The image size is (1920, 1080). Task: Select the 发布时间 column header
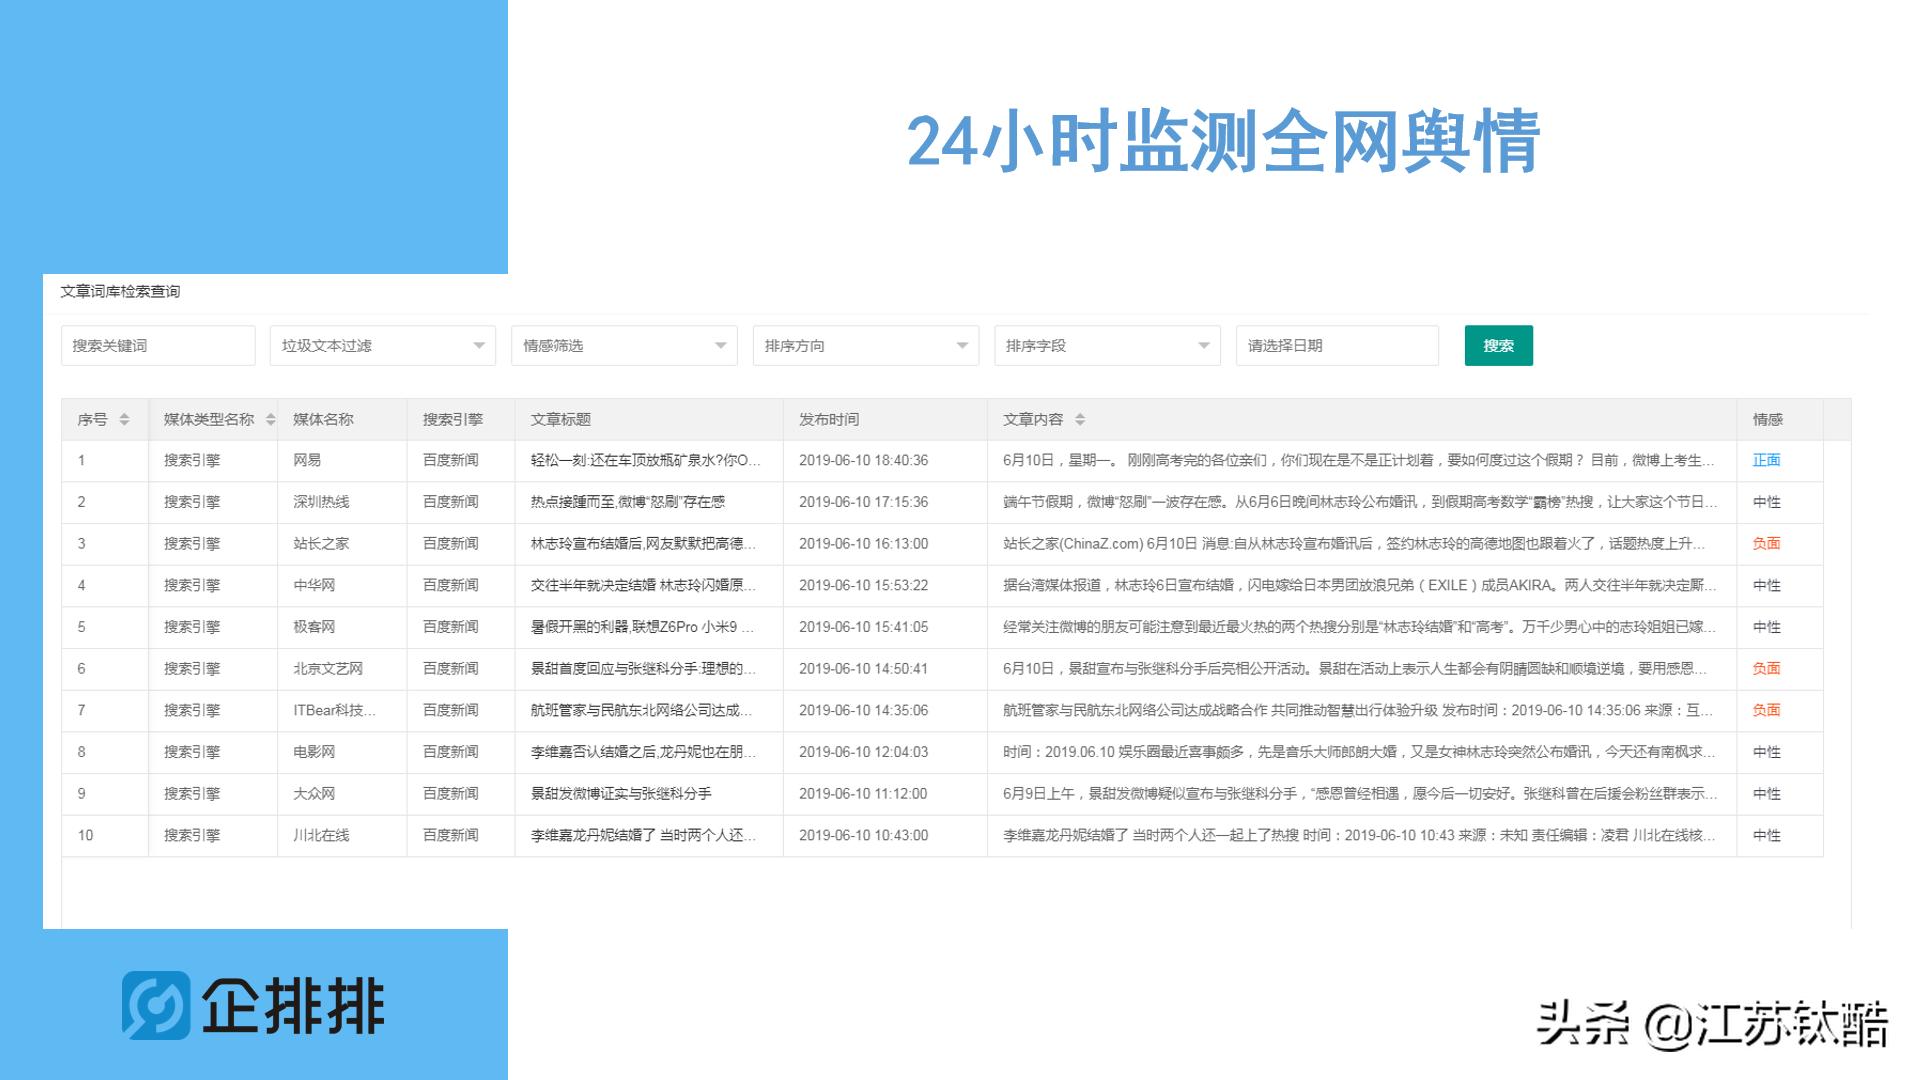point(829,420)
